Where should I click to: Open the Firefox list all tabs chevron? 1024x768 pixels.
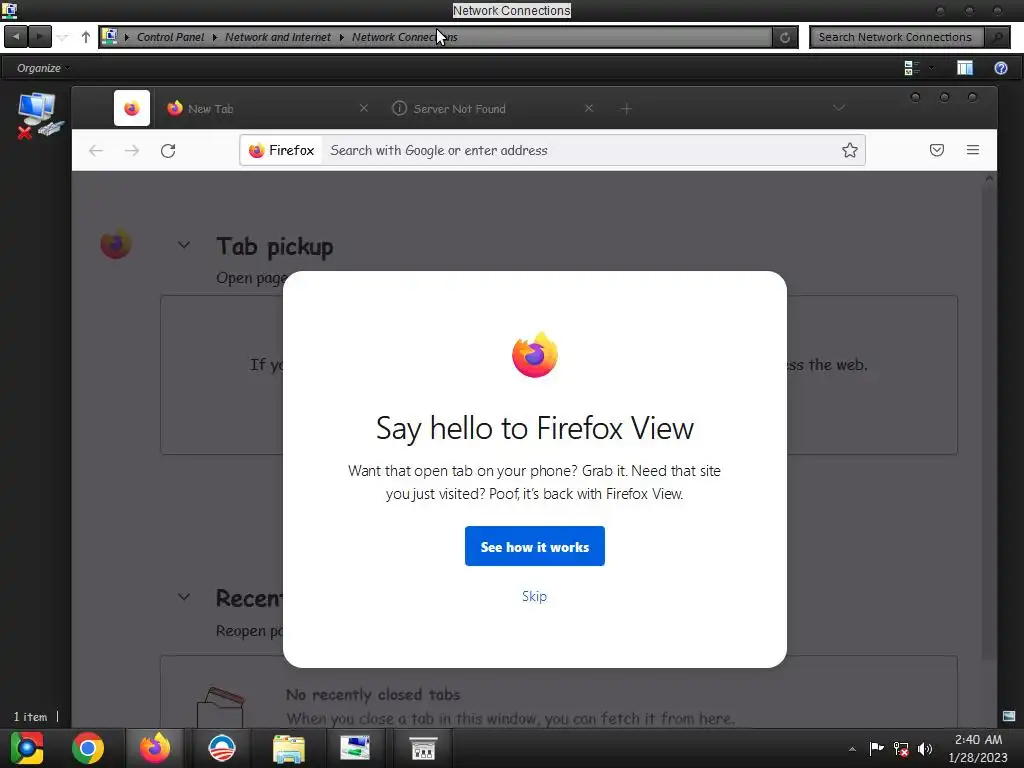[x=839, y=108]
